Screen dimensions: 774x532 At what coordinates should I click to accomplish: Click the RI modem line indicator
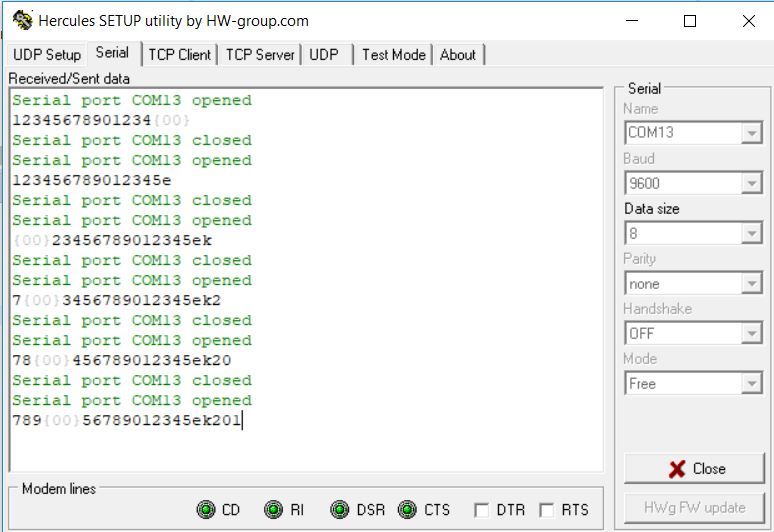[x=273, y=509]
